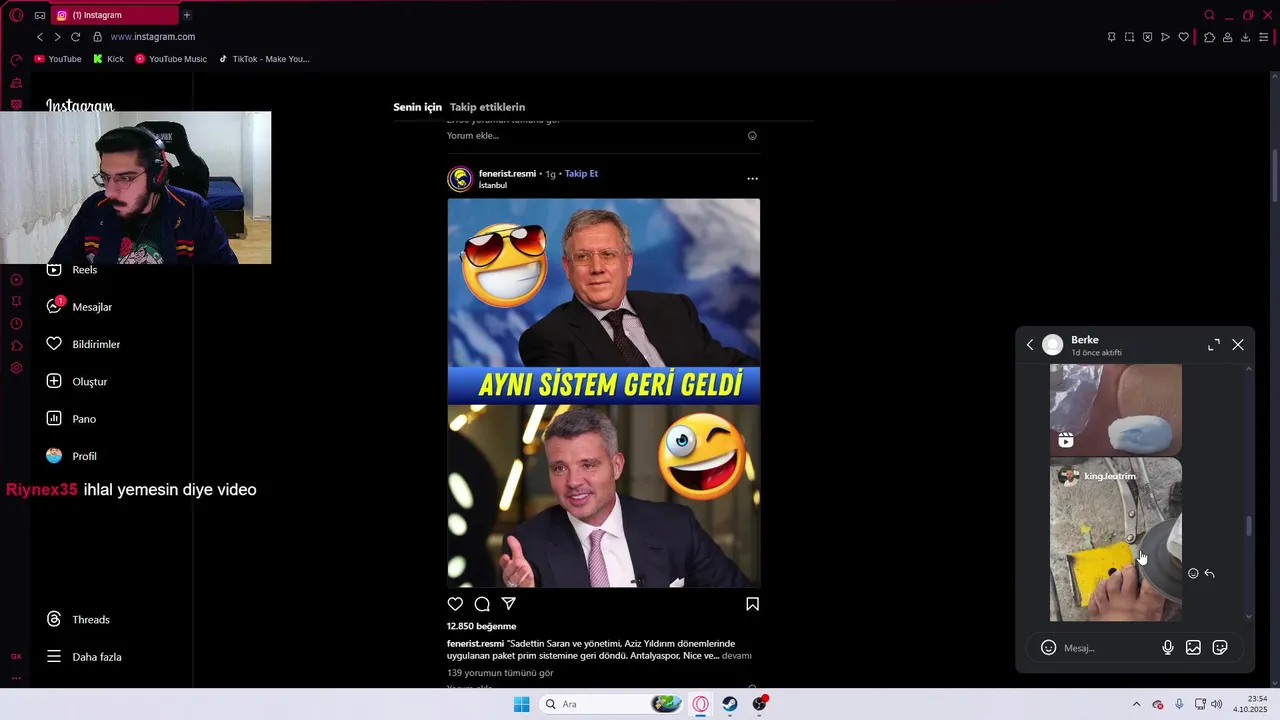Open the Opera sidebar settings gear
This screenshot has height=720, width=1280.
16,368
